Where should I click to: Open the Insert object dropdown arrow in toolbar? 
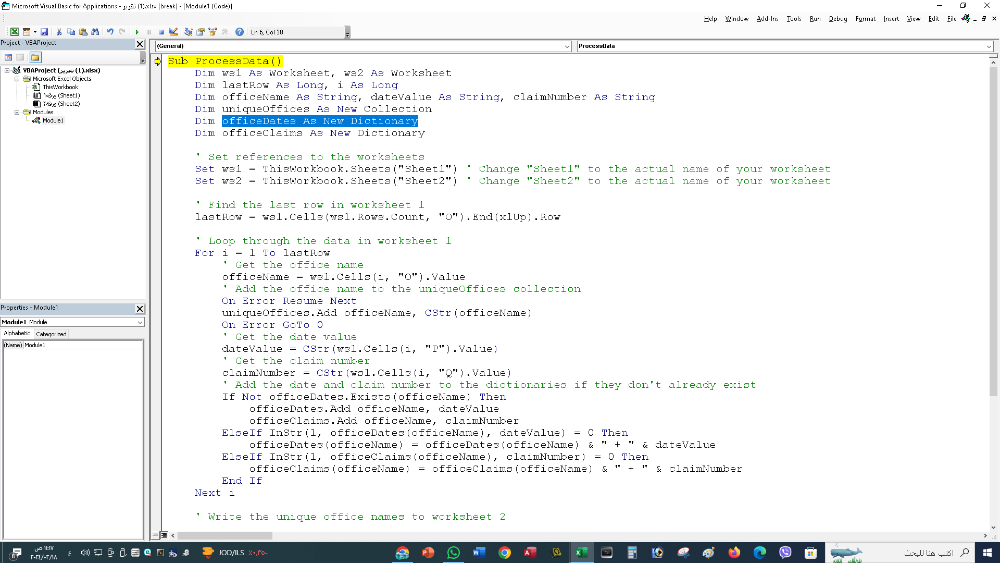pos(35,32)
